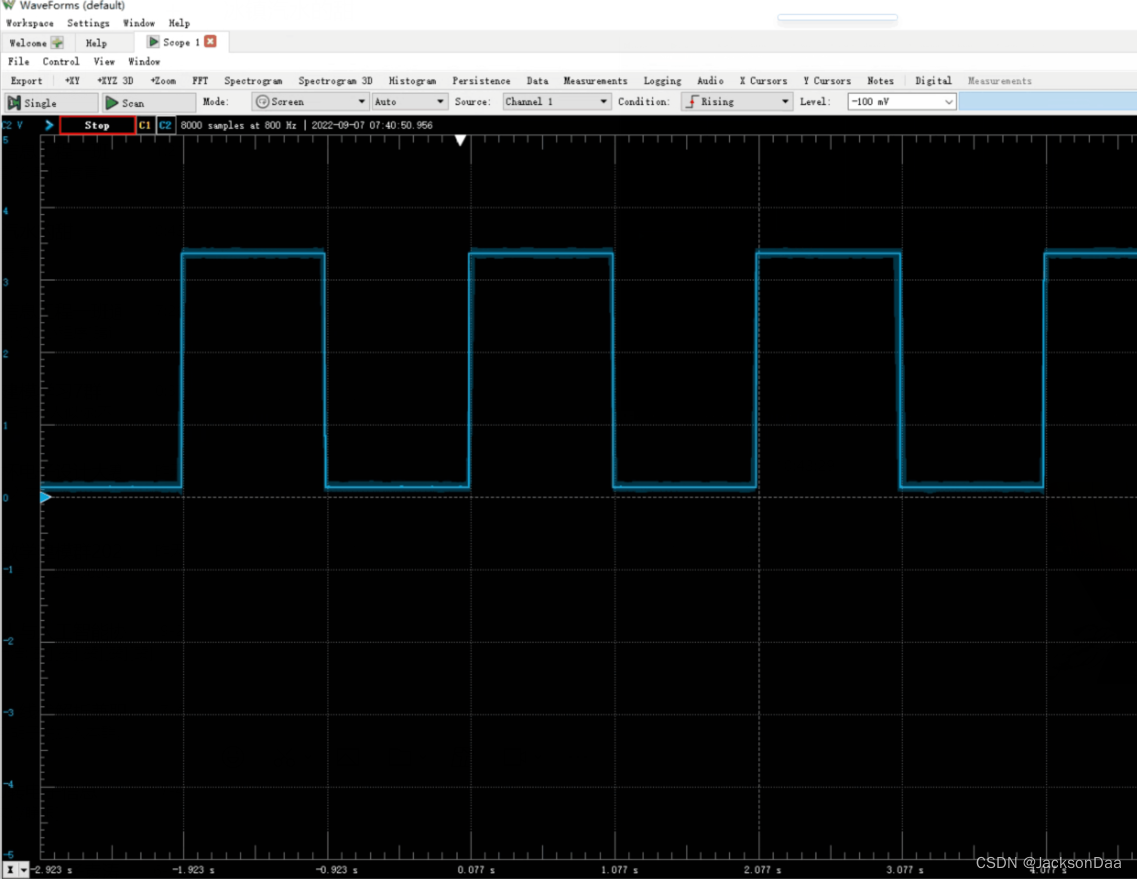Add an XY plot view

coord(73,81)
